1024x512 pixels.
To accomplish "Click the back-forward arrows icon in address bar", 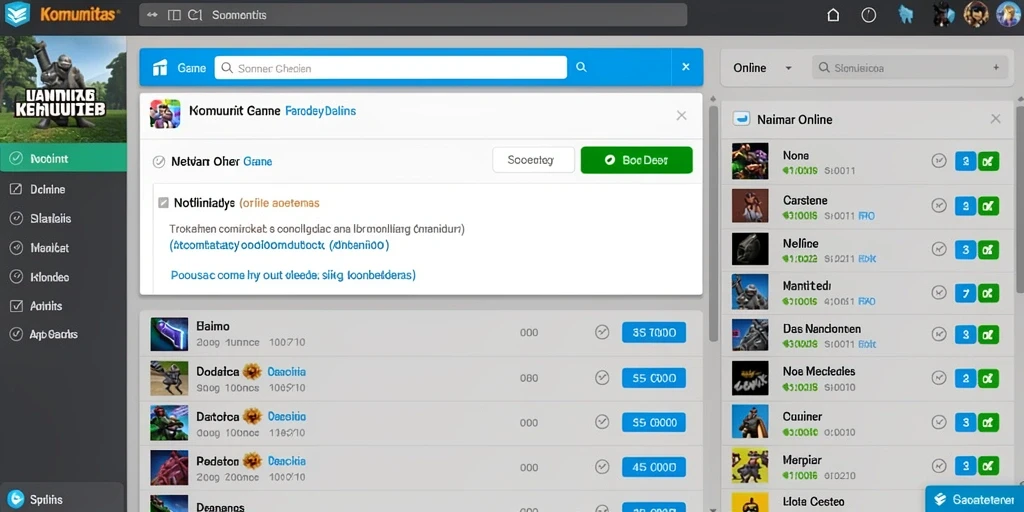I will point(152,15).
